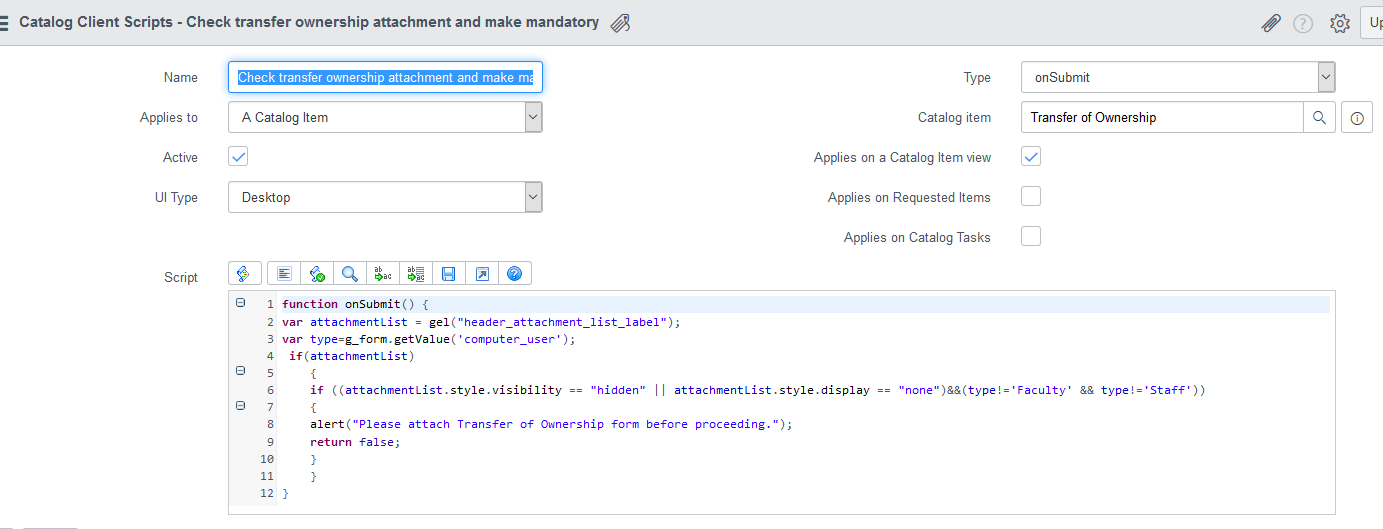Toggle the script syntax highlighting editor
The height and width of the screenshot is (529, 1383).
[245, 273]
